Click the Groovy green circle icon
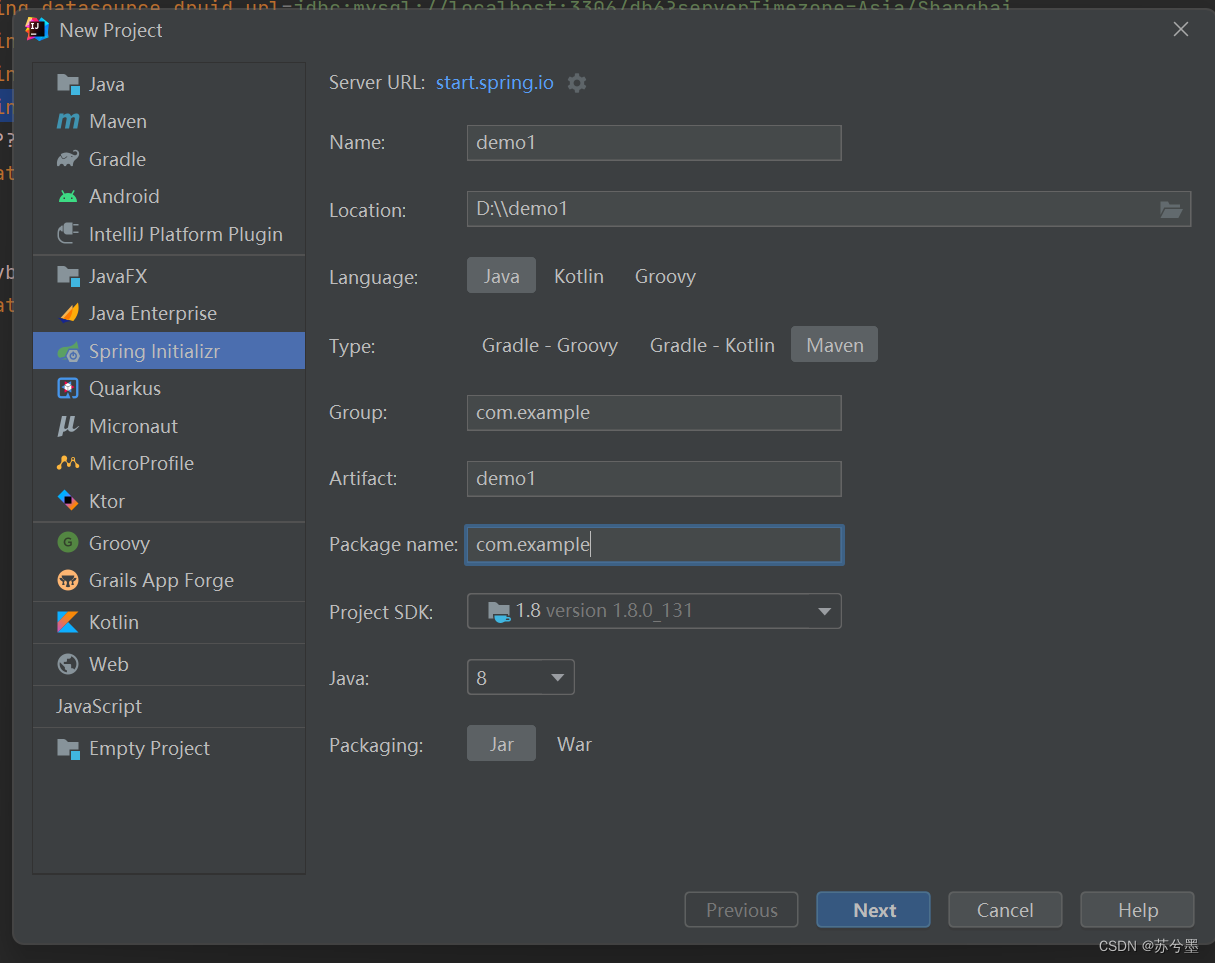1215x963 pixels. click(68, 543)
